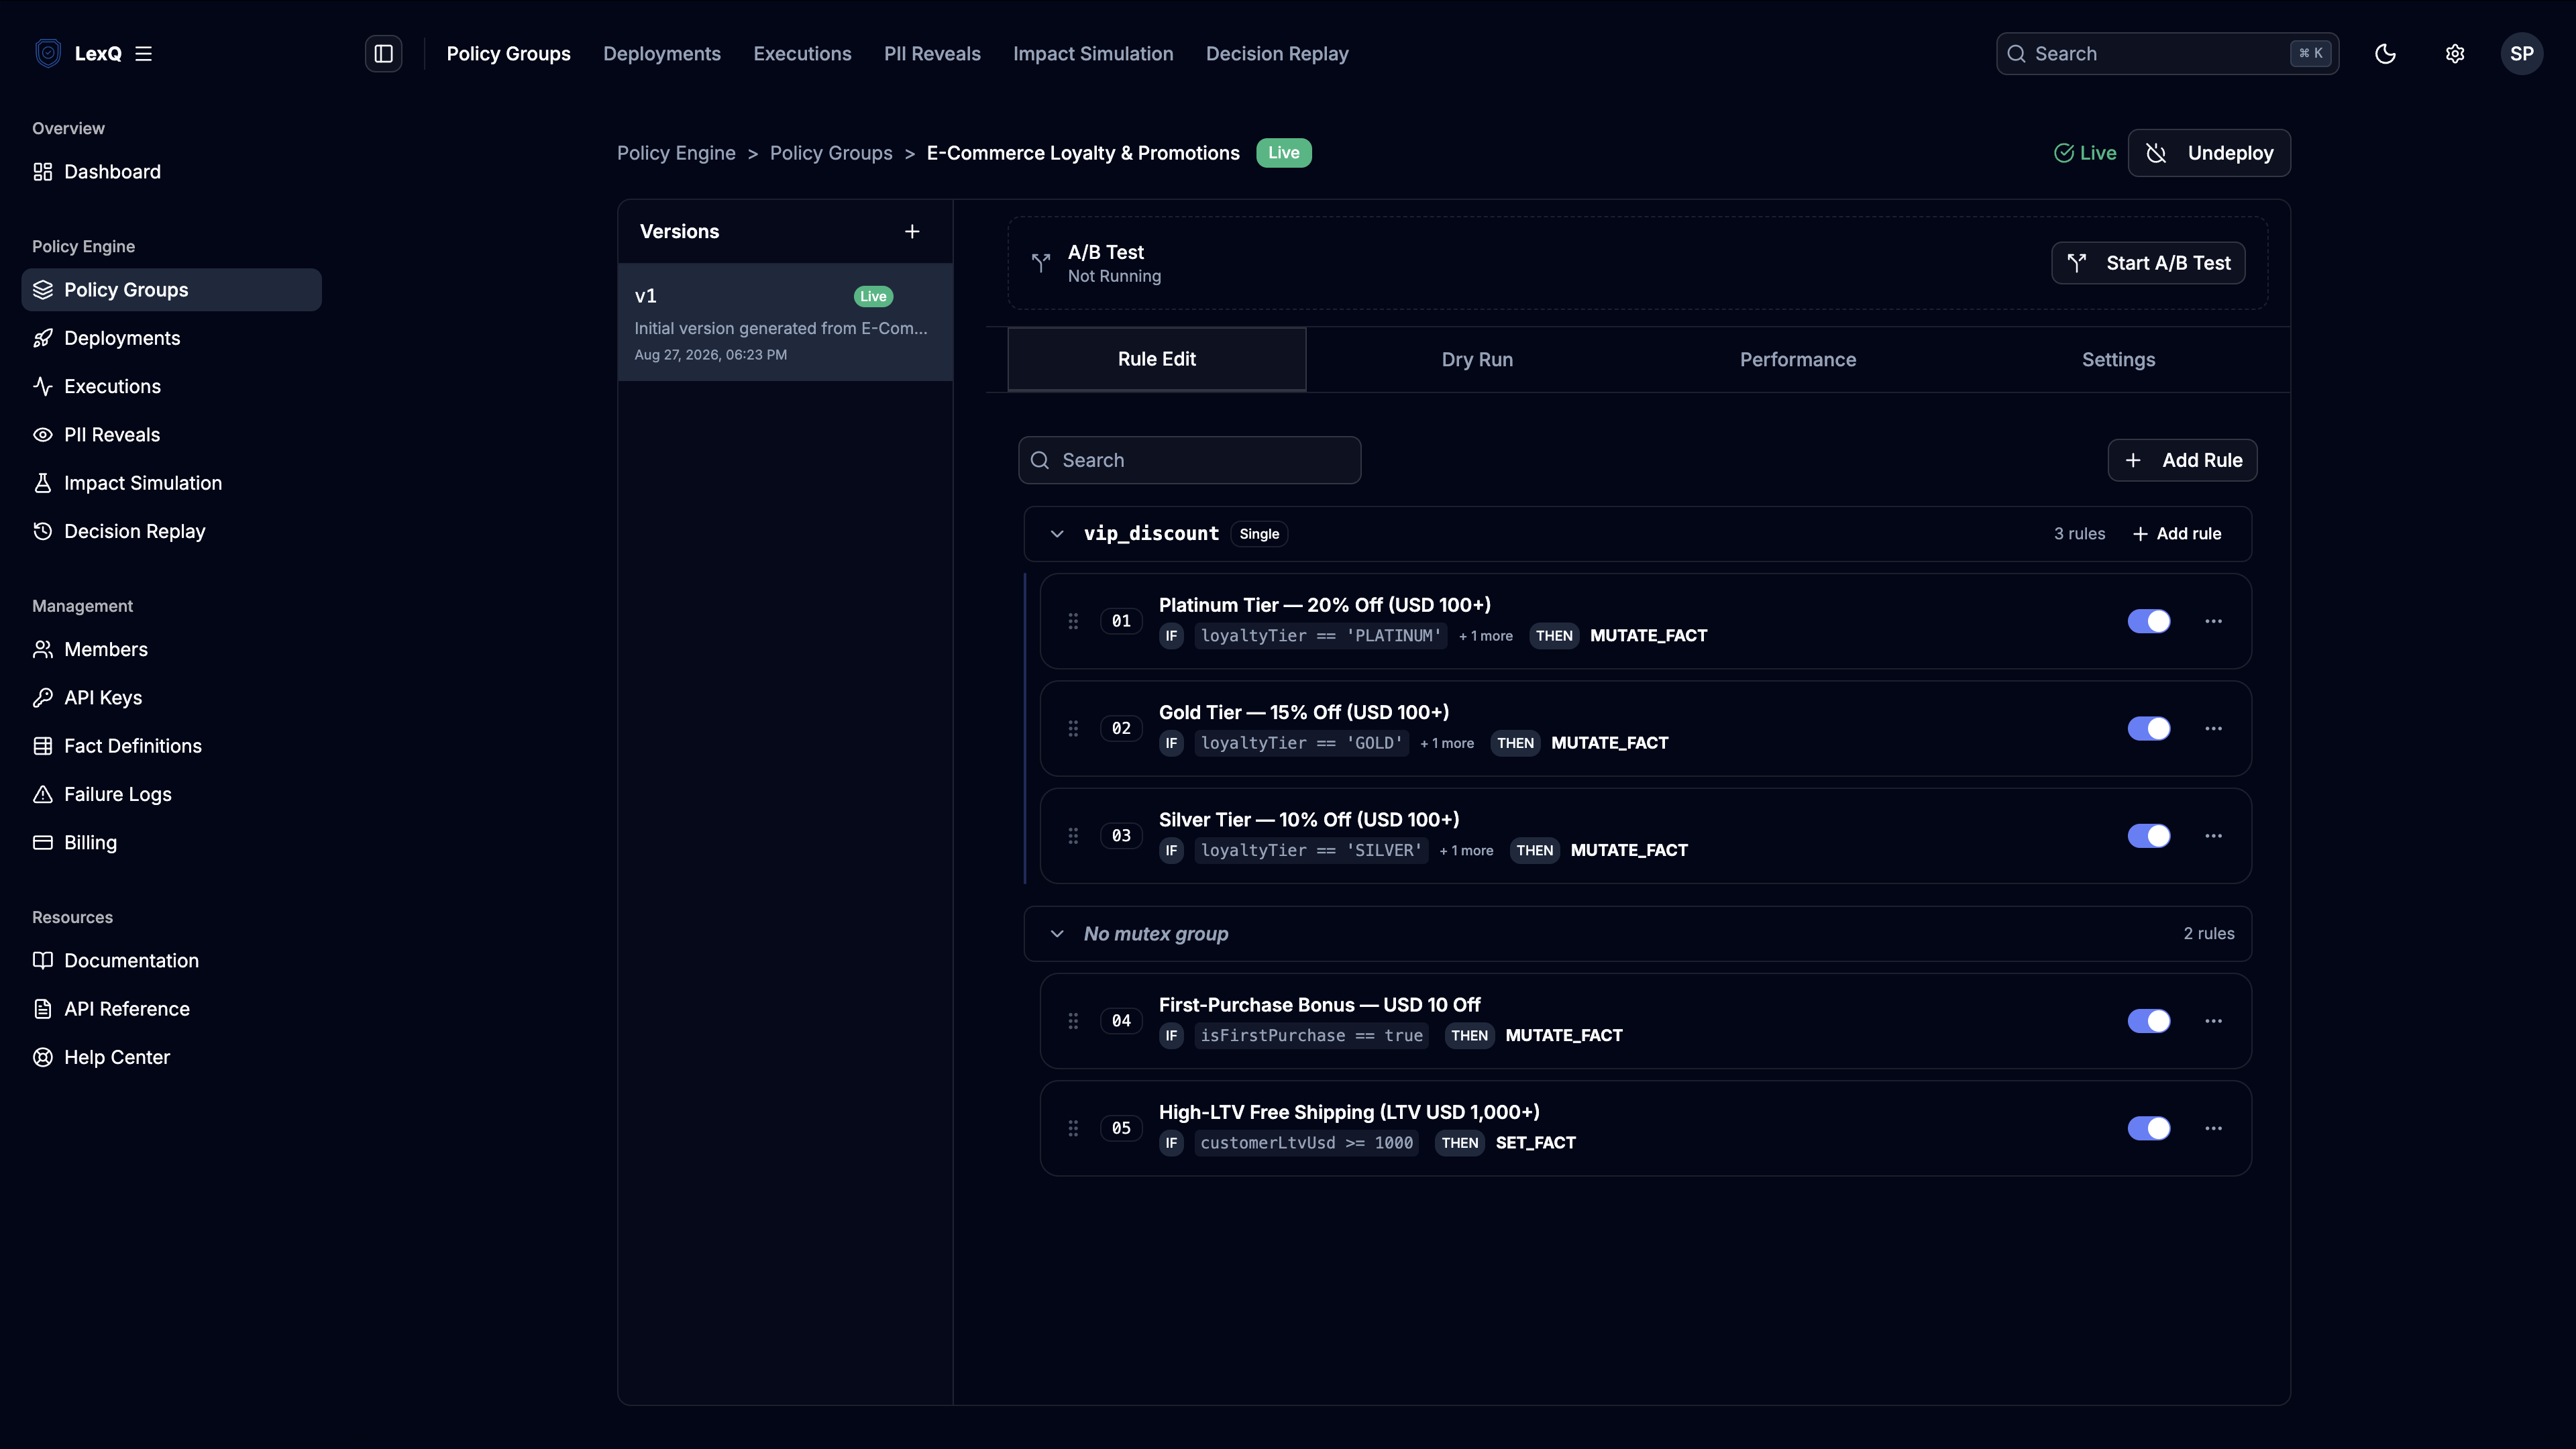
Task: Open settings gear icon in top bar
Action: coord(2455,54)
